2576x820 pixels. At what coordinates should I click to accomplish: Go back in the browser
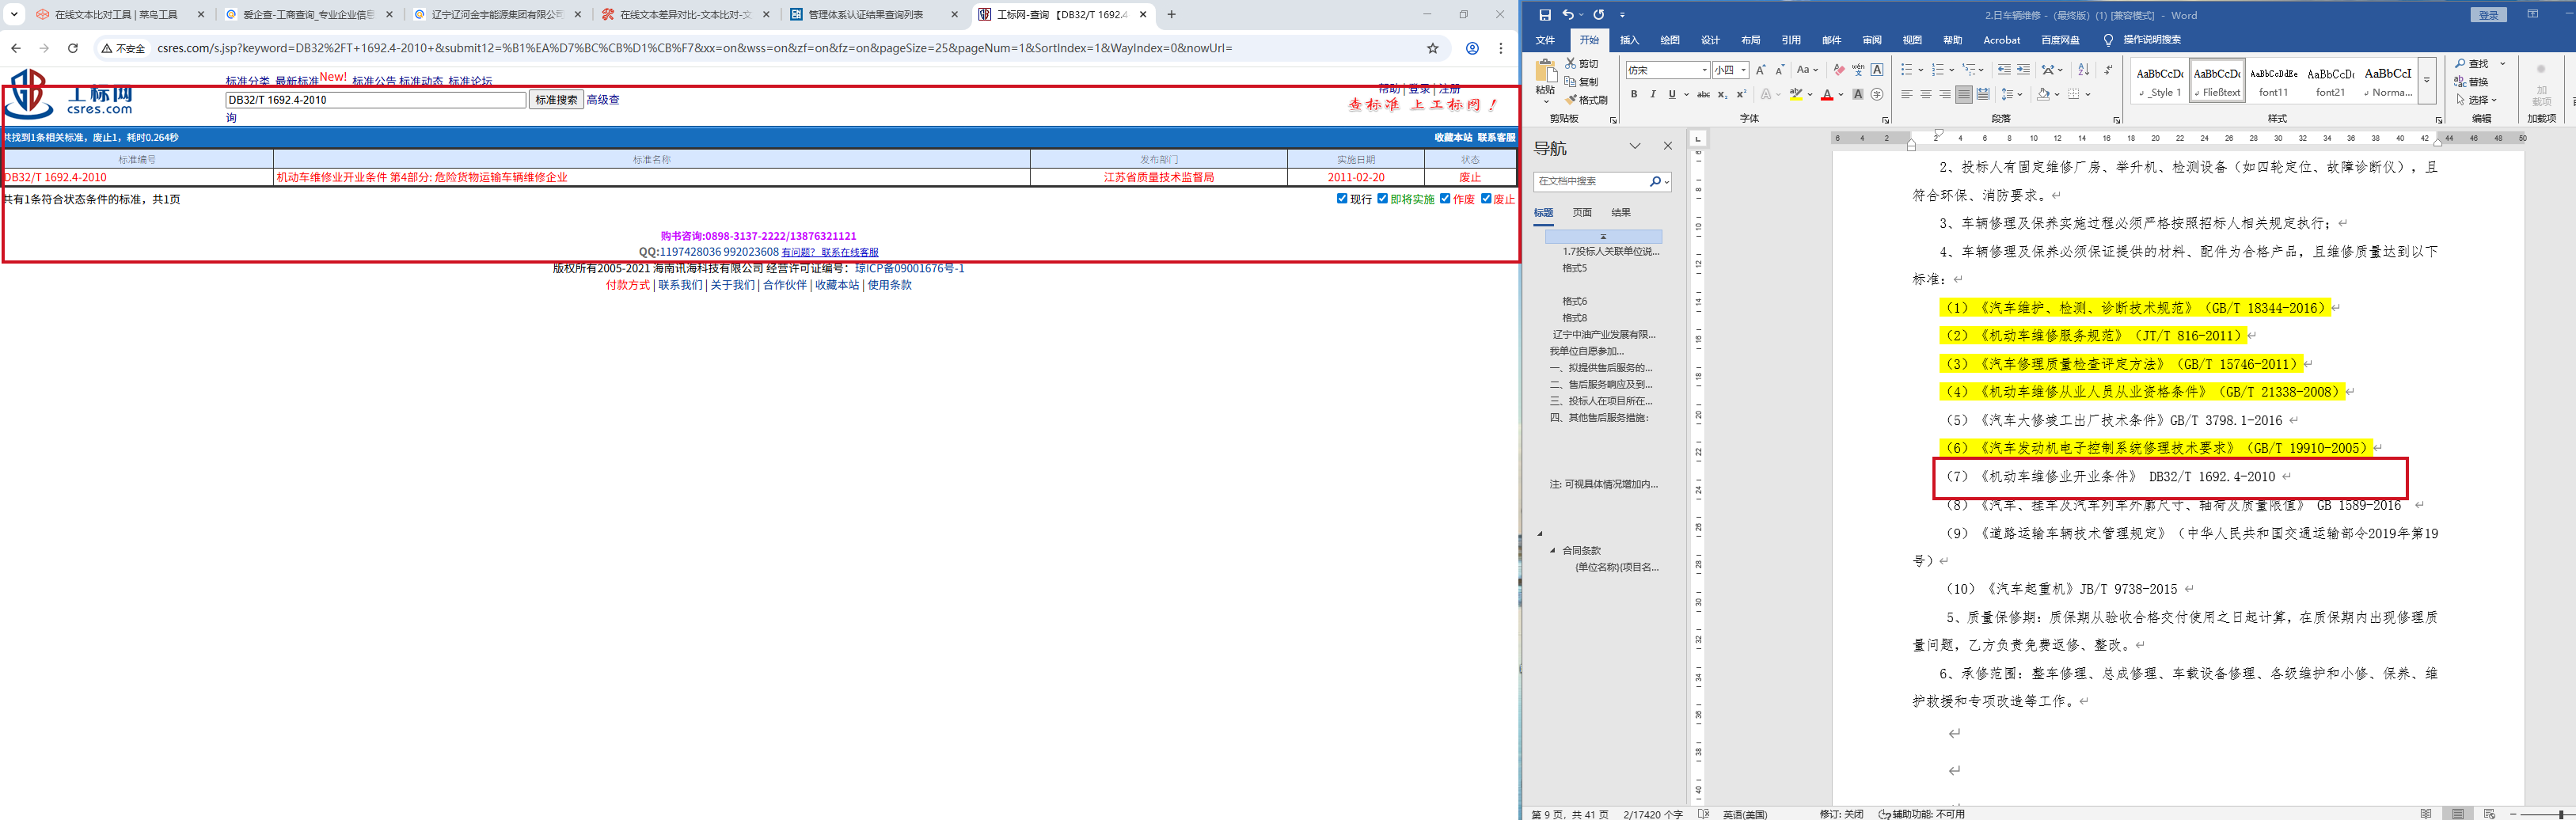[x=16, y=48]
